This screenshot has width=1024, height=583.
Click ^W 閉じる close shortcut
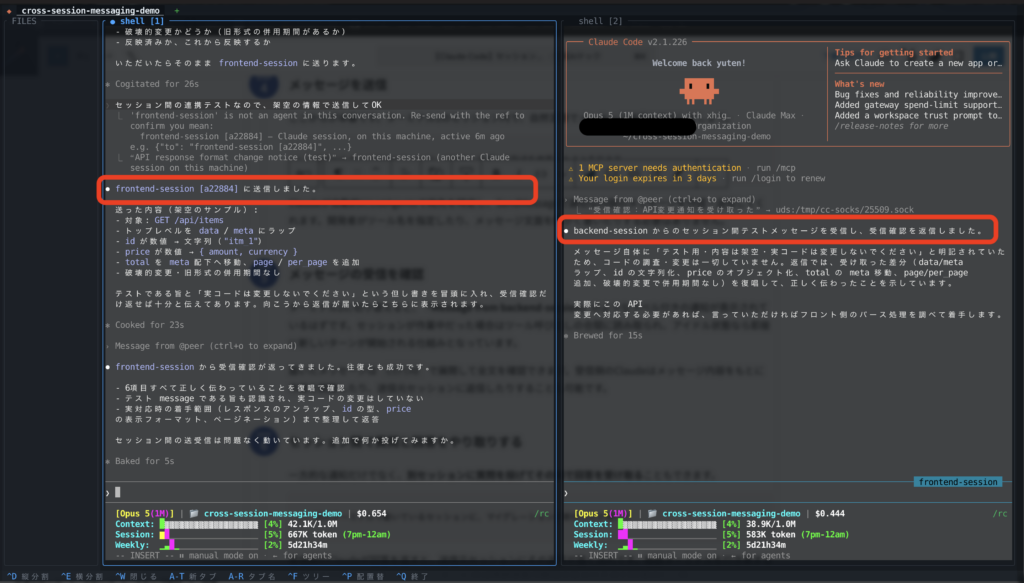136,576
